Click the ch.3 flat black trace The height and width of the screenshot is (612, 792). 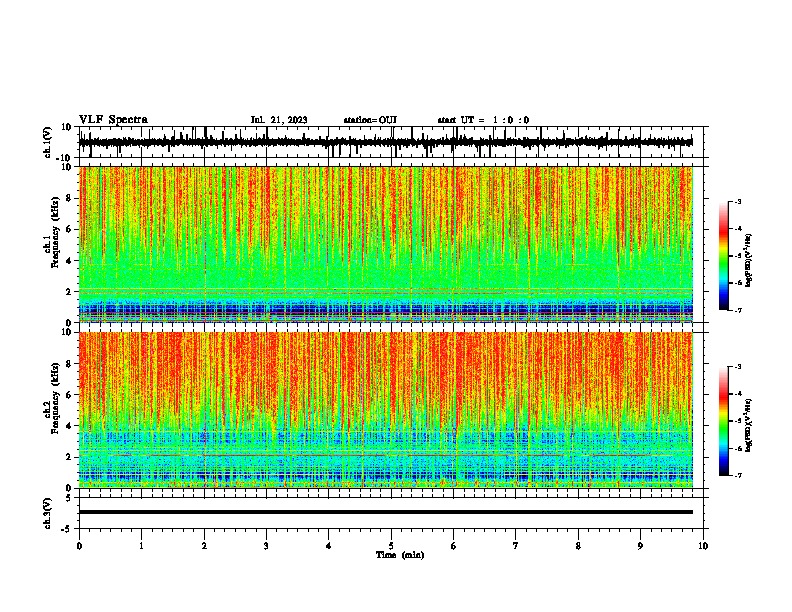click(386, 512)
